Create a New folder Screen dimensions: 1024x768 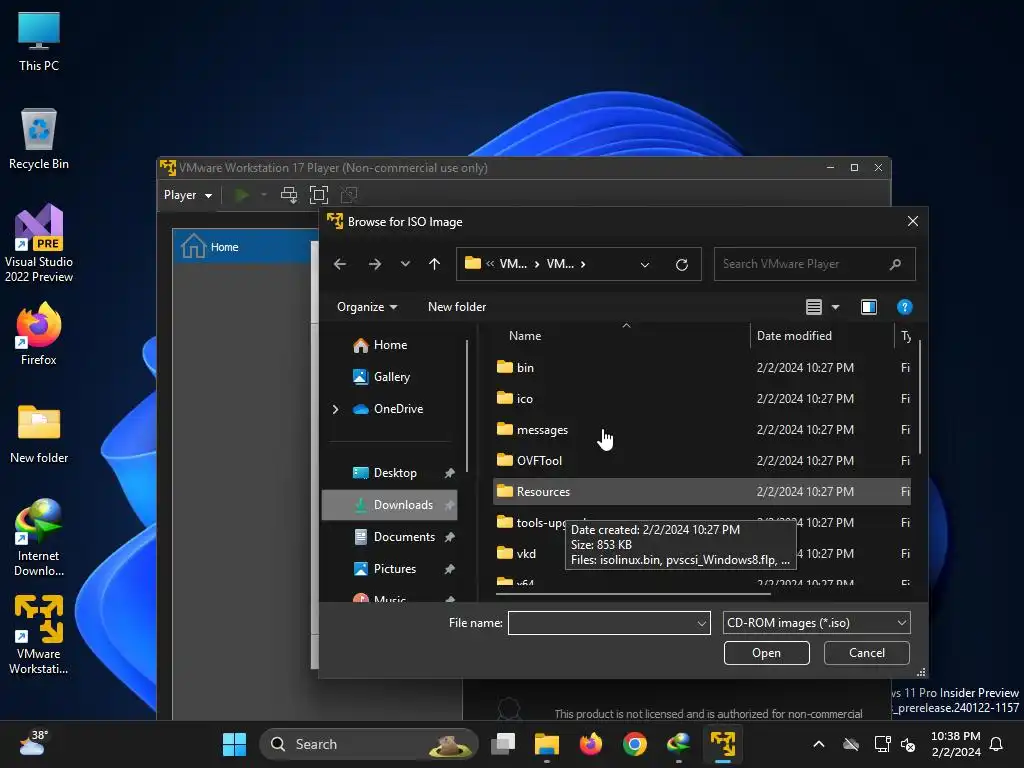(x=456, y=307)
